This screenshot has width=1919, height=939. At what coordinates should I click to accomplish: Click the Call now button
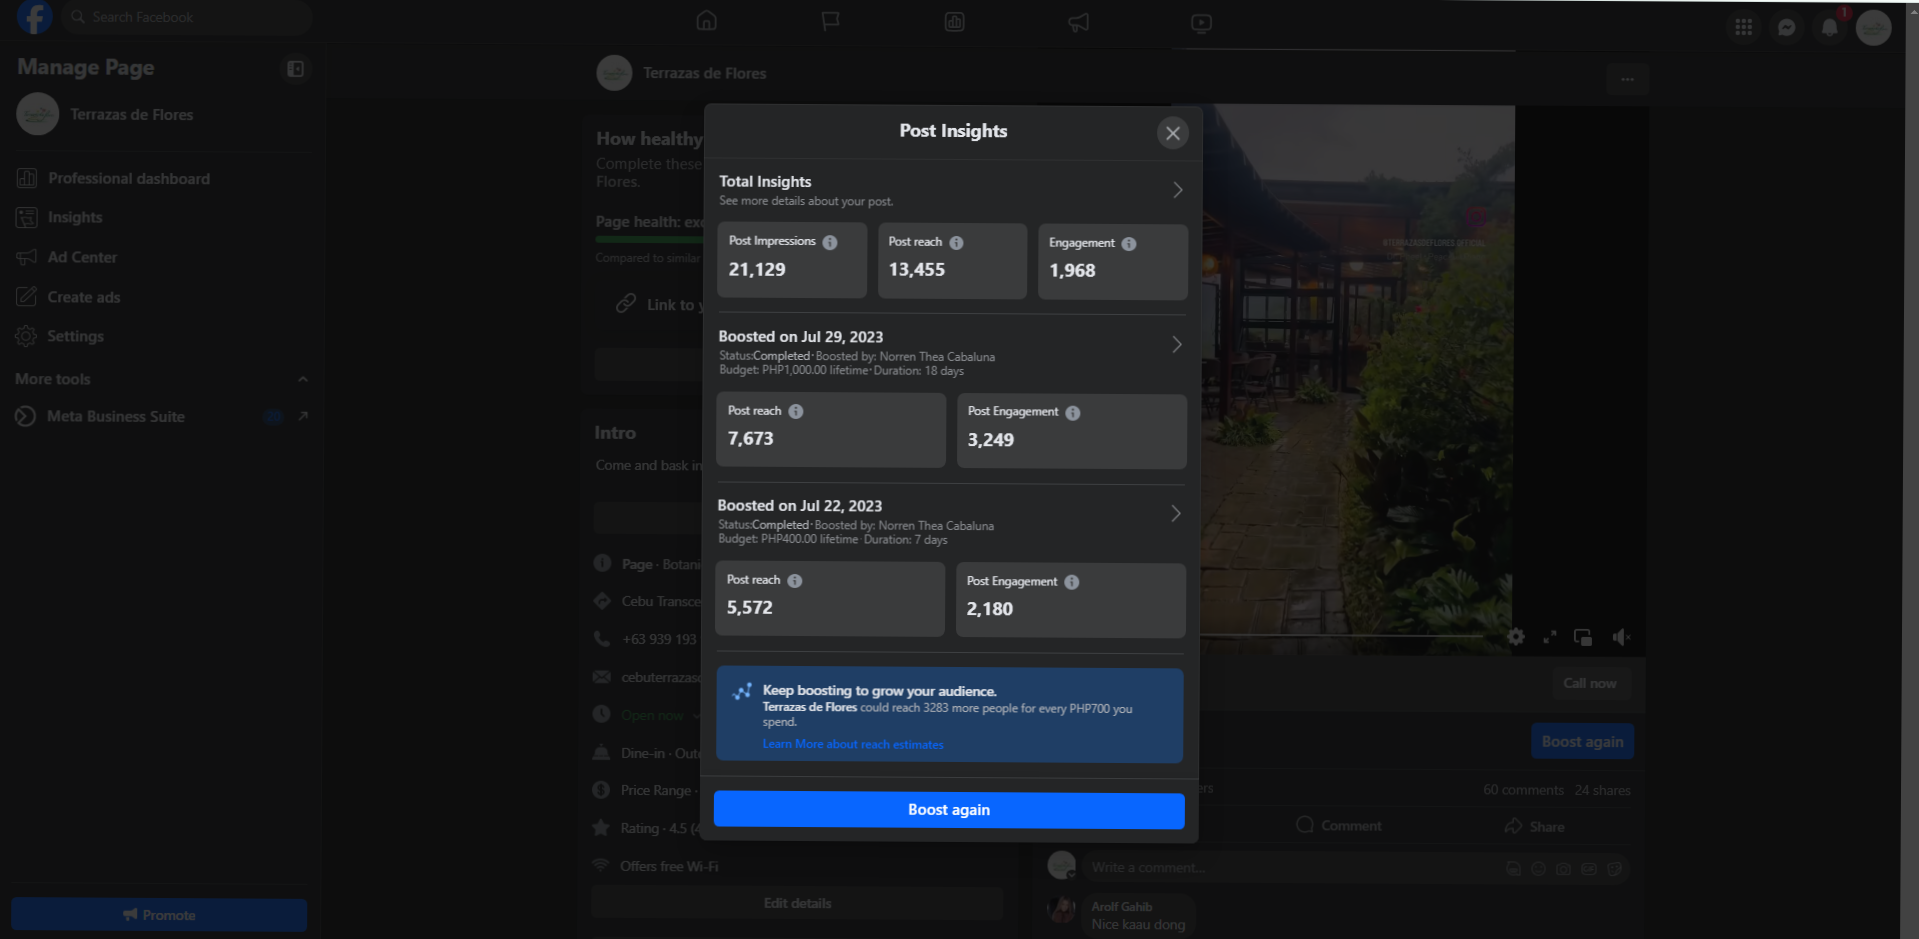pos(1590,684)
